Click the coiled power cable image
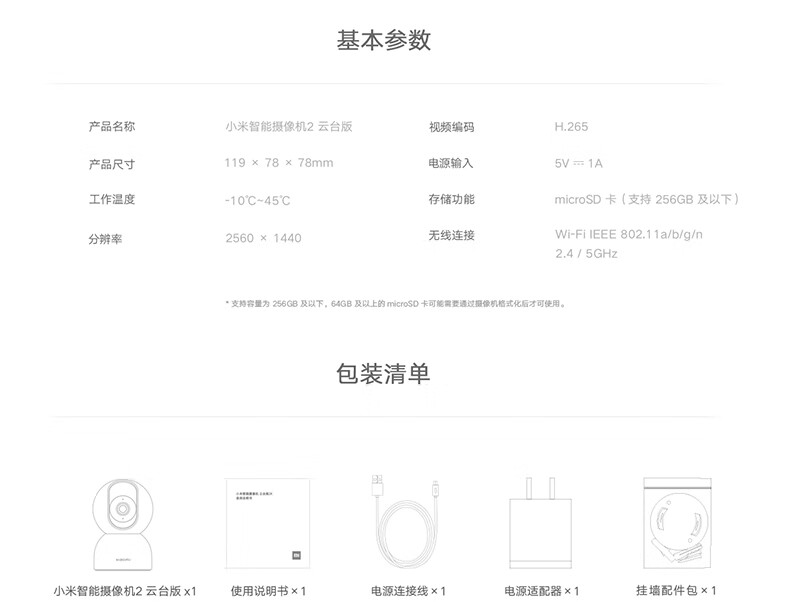Screen dimensions: 790x602 408,522
